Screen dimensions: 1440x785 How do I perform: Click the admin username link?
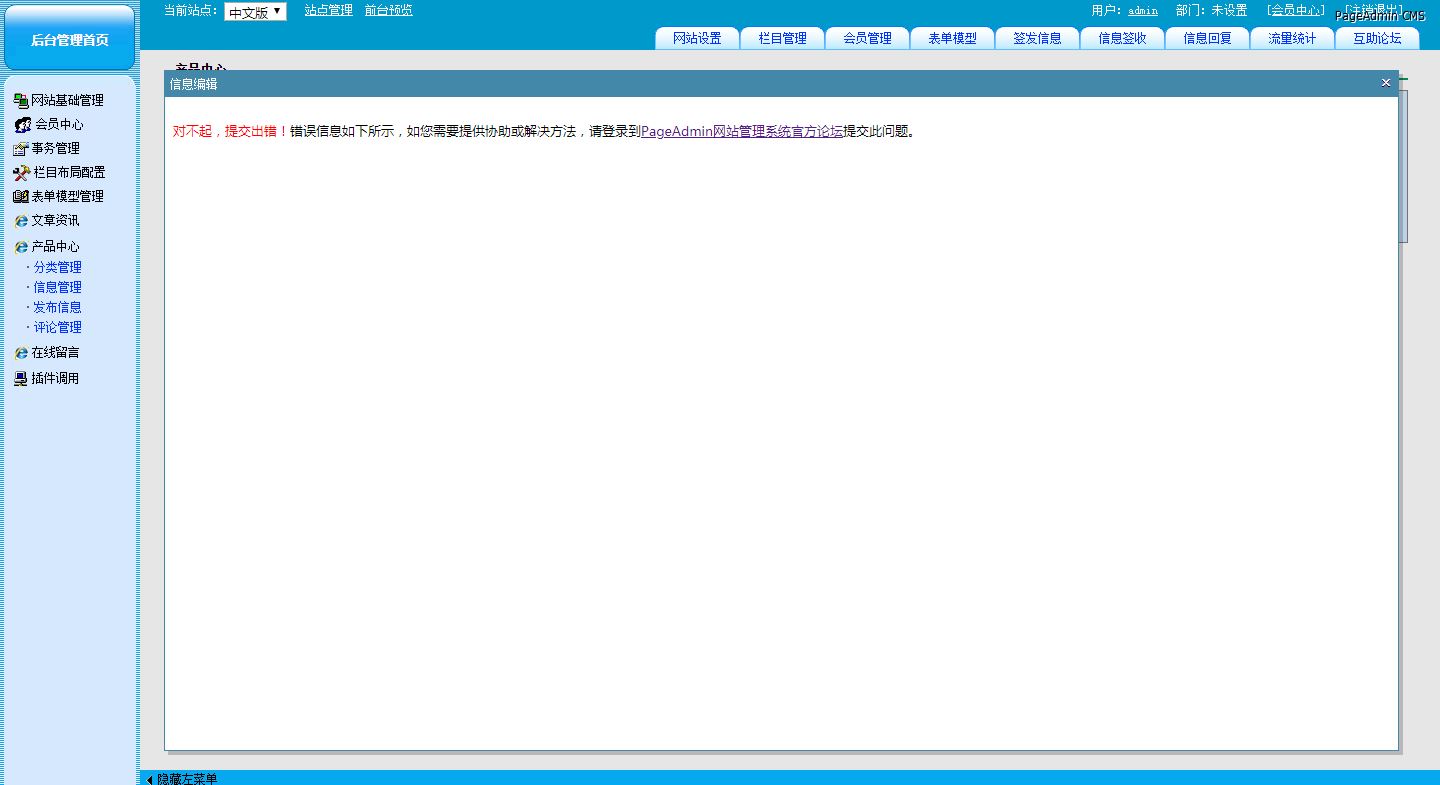click(1143, 11)
